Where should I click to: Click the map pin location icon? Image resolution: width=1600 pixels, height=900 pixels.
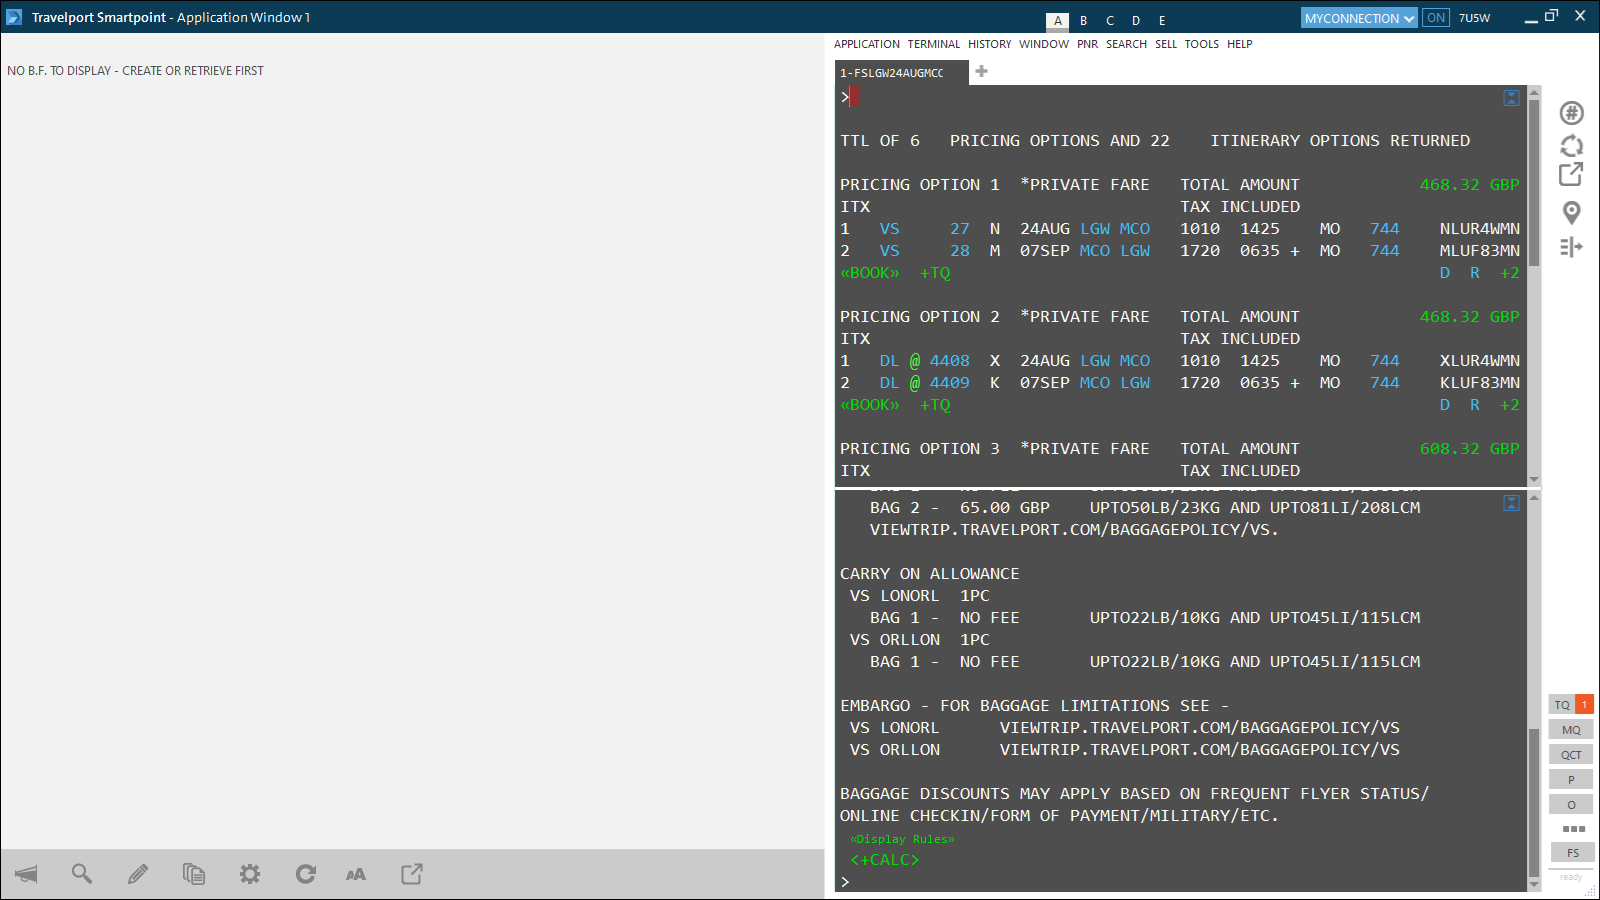point(1572,212)
